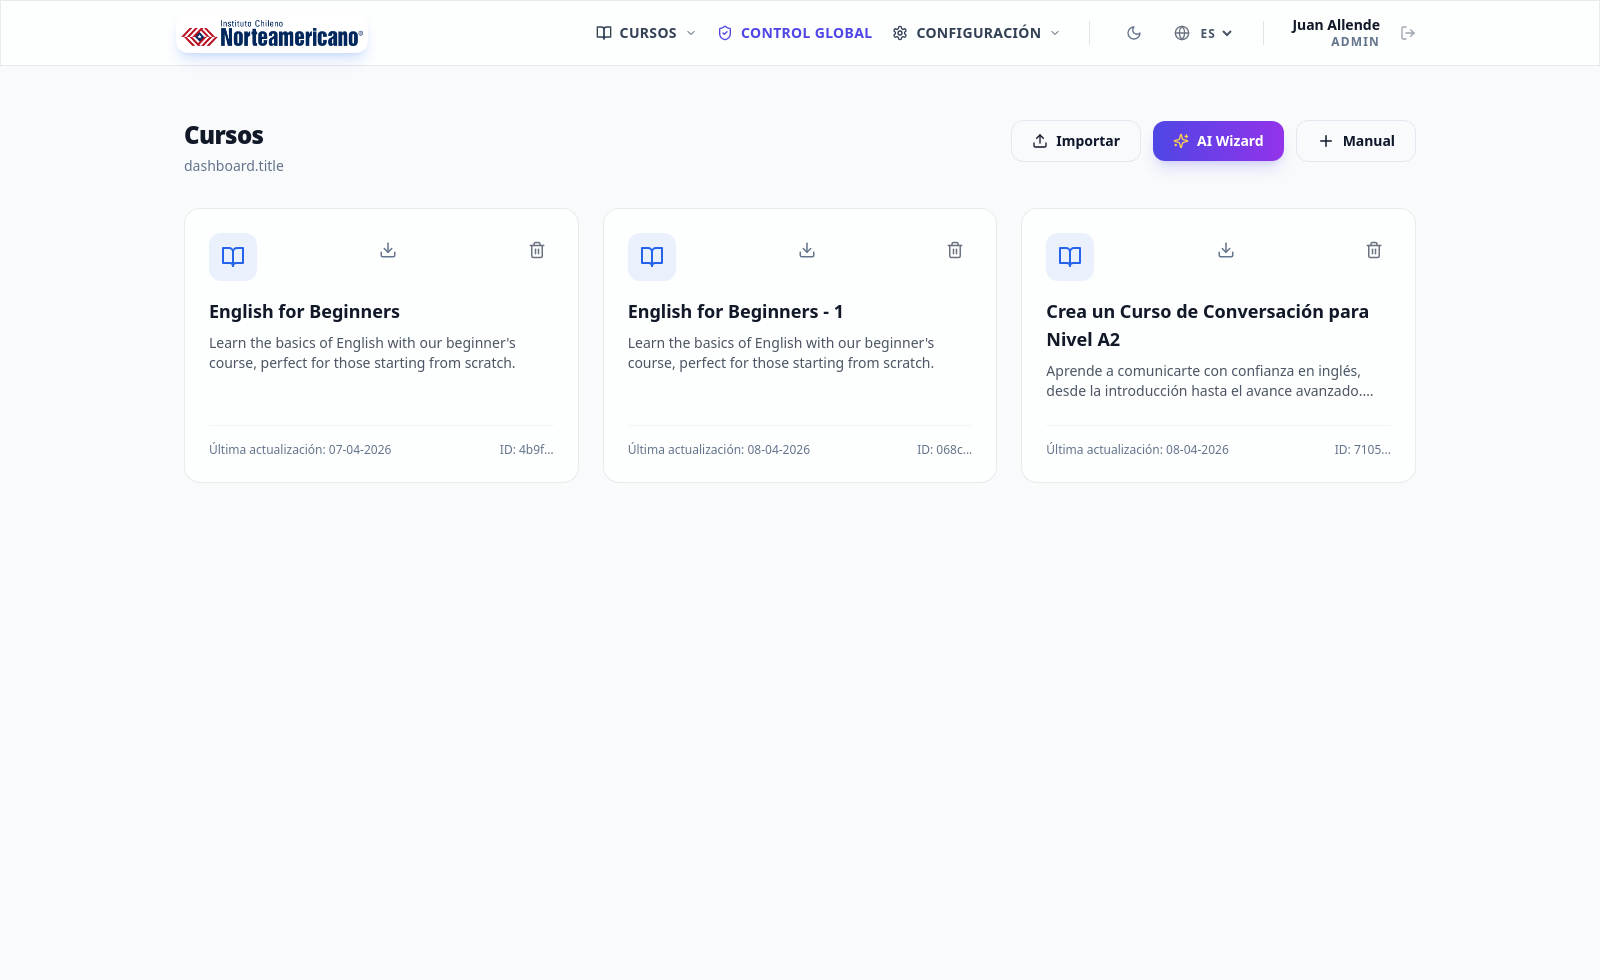
Task: Go to Control Global
Action: point(795,33)
